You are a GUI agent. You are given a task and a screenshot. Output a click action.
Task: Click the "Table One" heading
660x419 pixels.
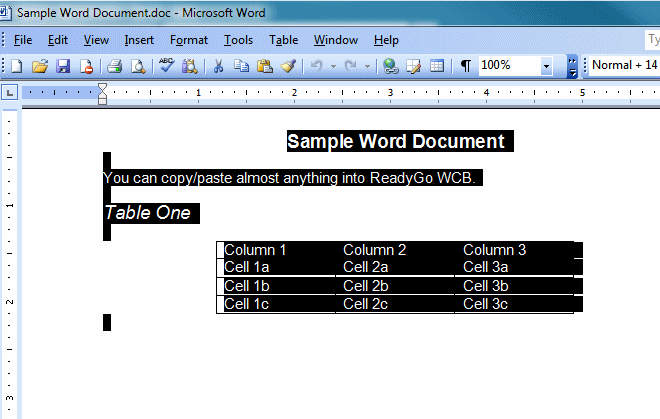coord(148,213)
